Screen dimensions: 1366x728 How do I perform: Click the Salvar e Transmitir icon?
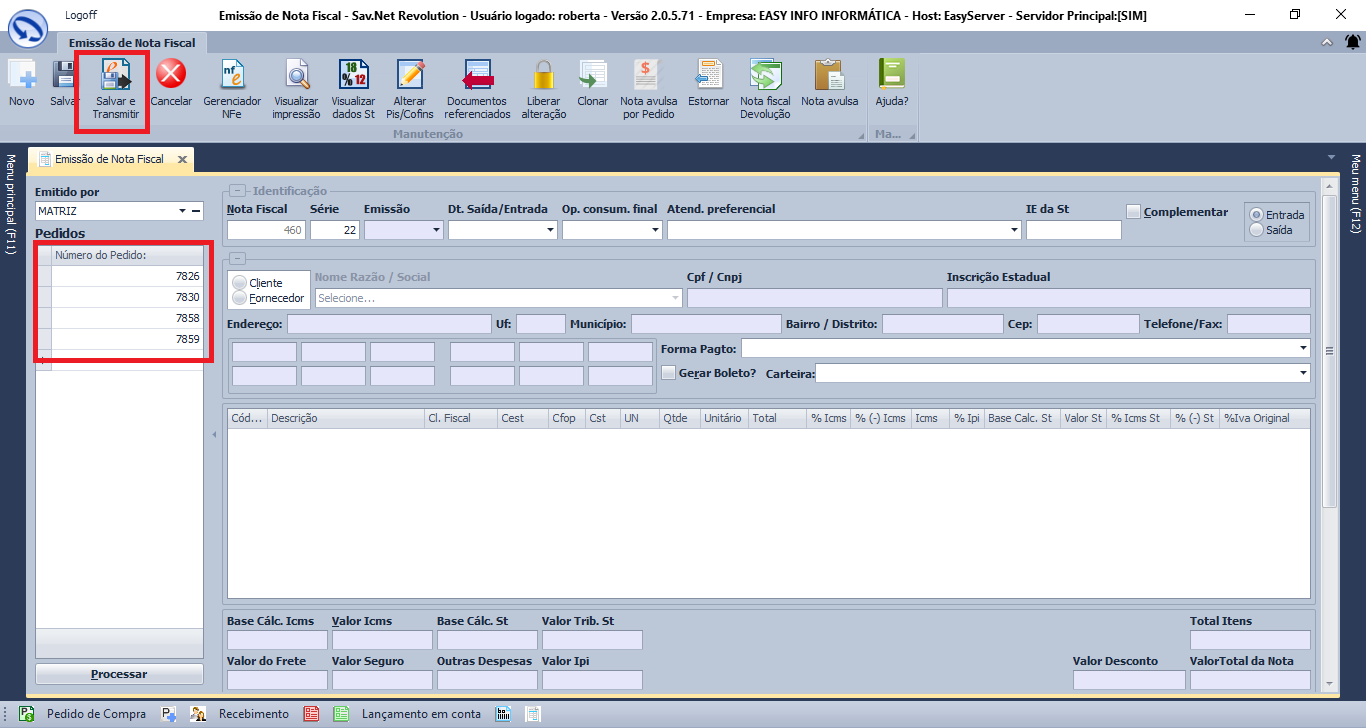pyautogui.click(x=116, y=76)
